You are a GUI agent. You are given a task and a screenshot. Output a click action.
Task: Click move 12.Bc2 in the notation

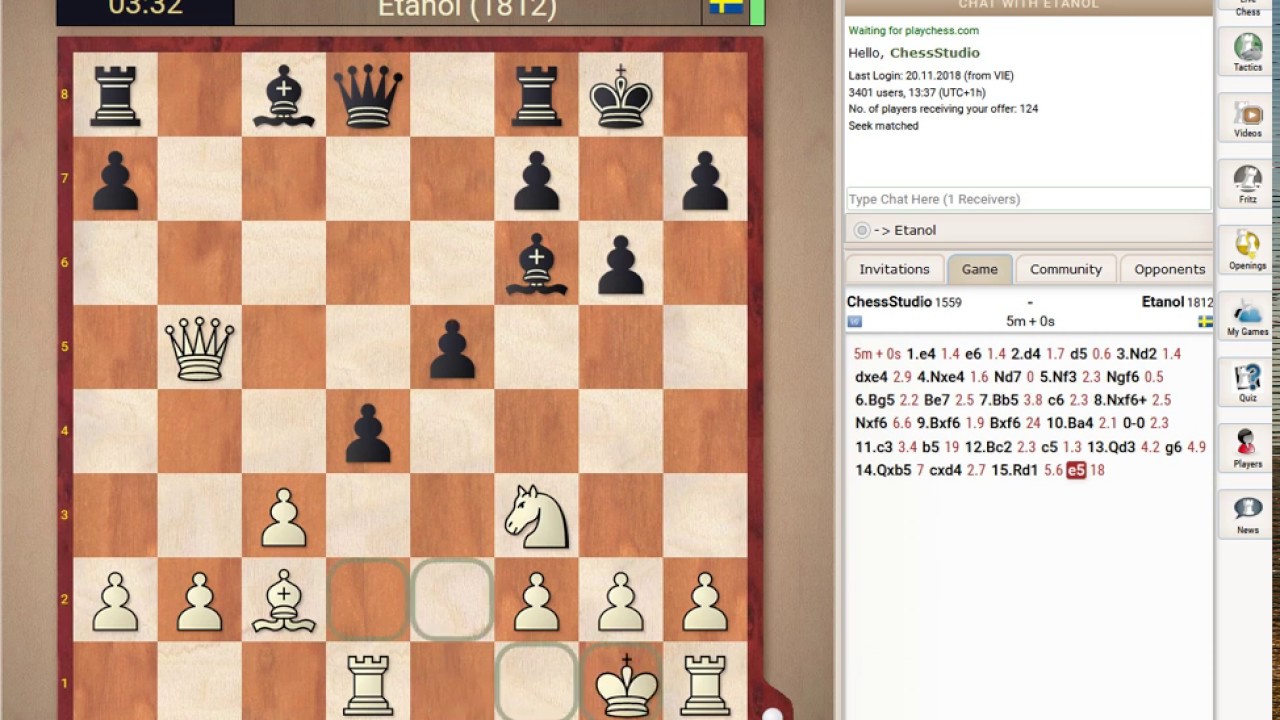point(988,447)
